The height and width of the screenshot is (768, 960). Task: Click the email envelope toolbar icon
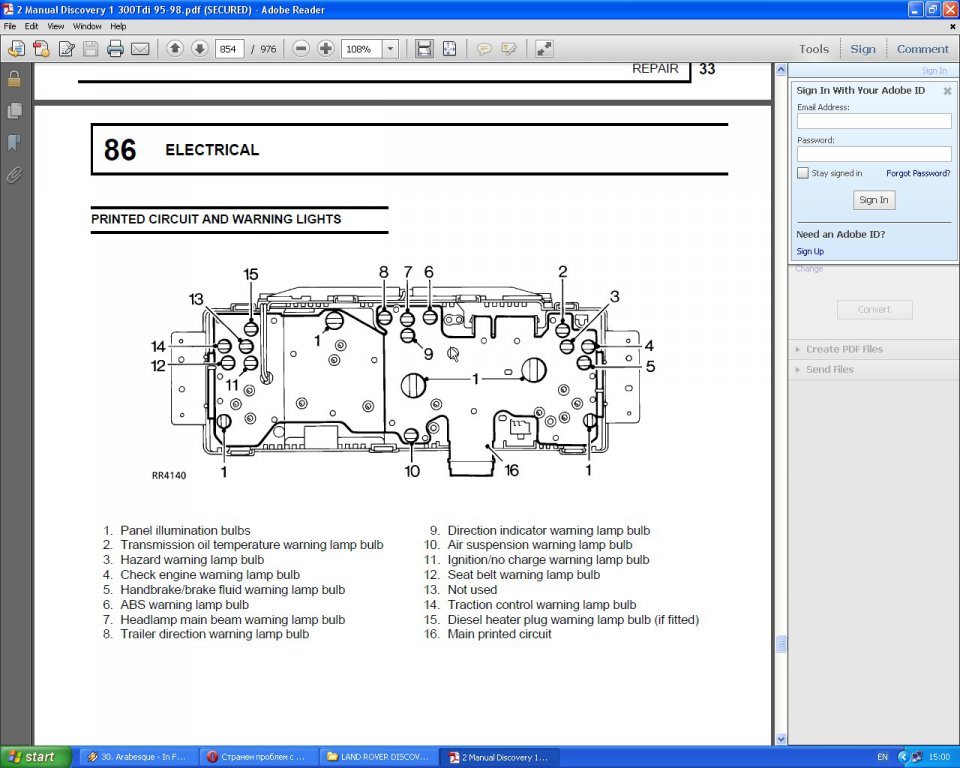tap(140, 48)
